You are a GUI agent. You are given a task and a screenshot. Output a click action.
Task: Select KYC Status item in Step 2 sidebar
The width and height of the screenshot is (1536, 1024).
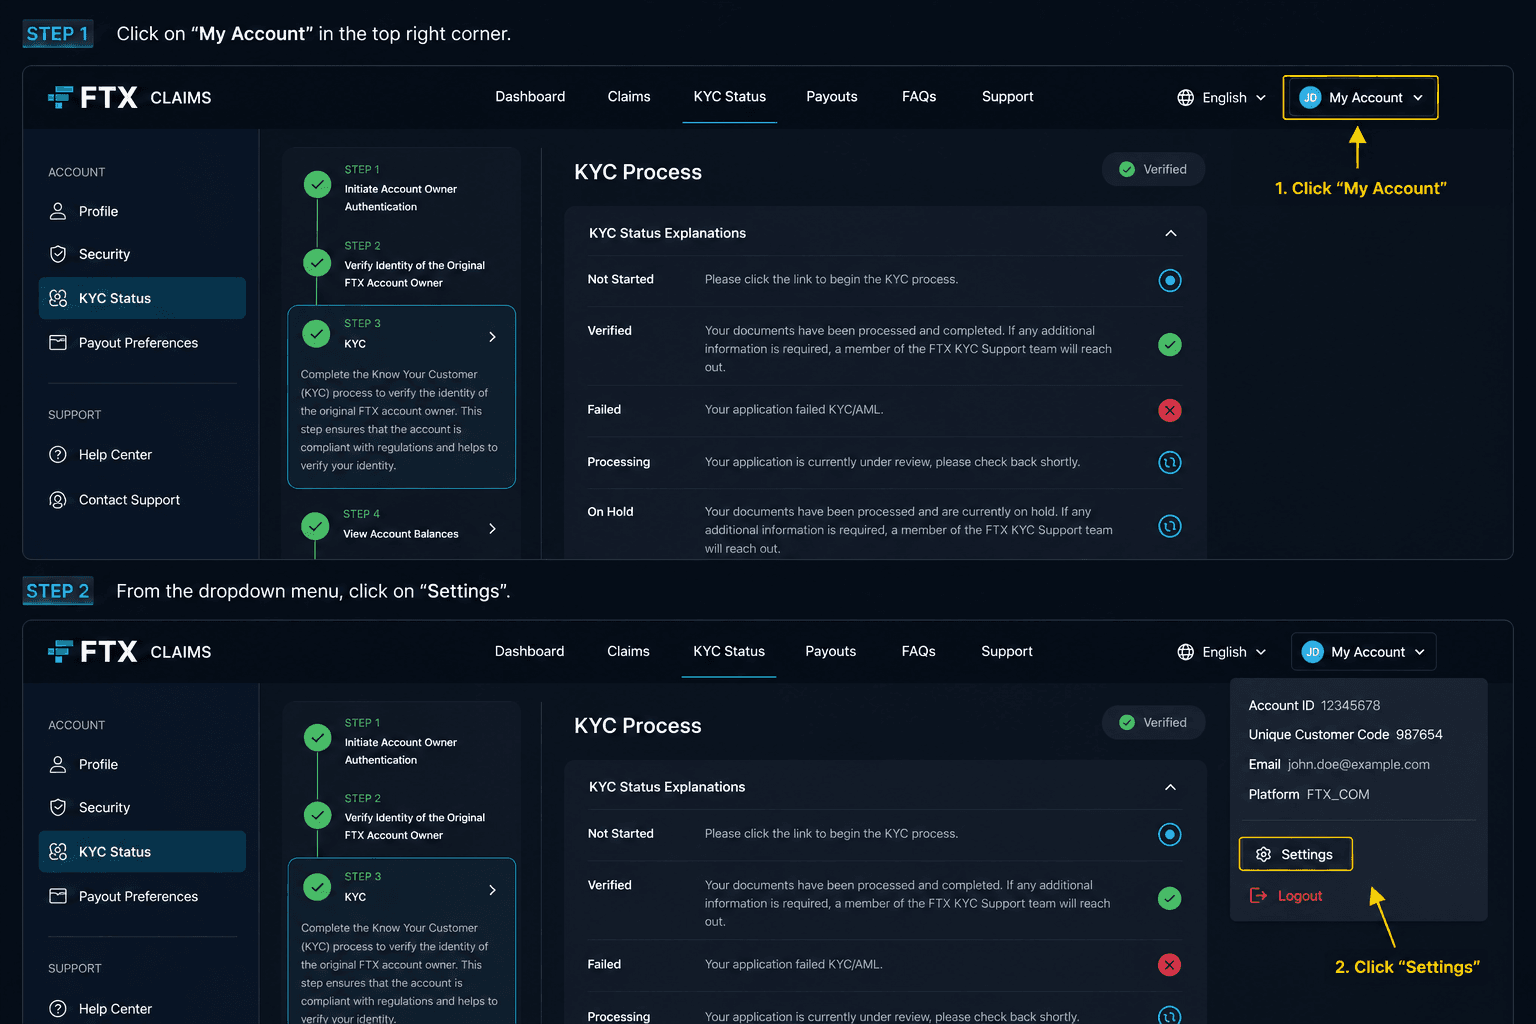(x=142, y=852)
